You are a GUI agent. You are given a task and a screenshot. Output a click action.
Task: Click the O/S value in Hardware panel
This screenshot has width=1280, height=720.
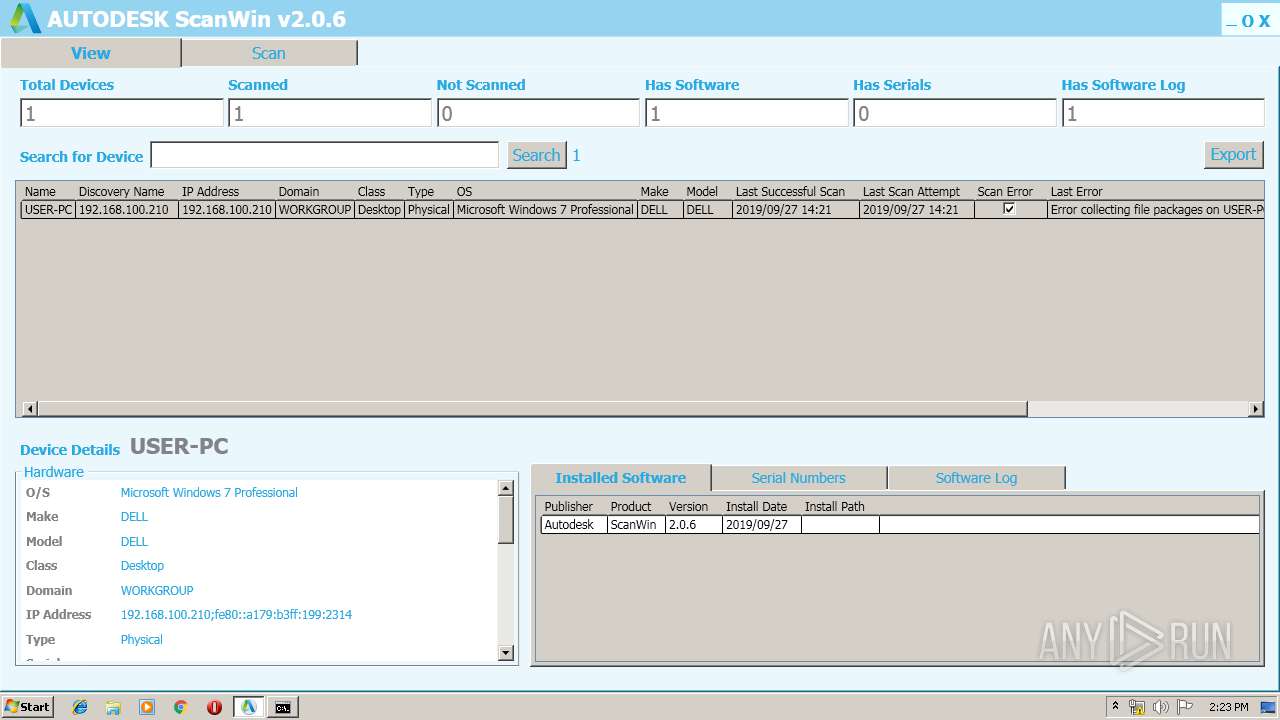click(x=209, y=492)
